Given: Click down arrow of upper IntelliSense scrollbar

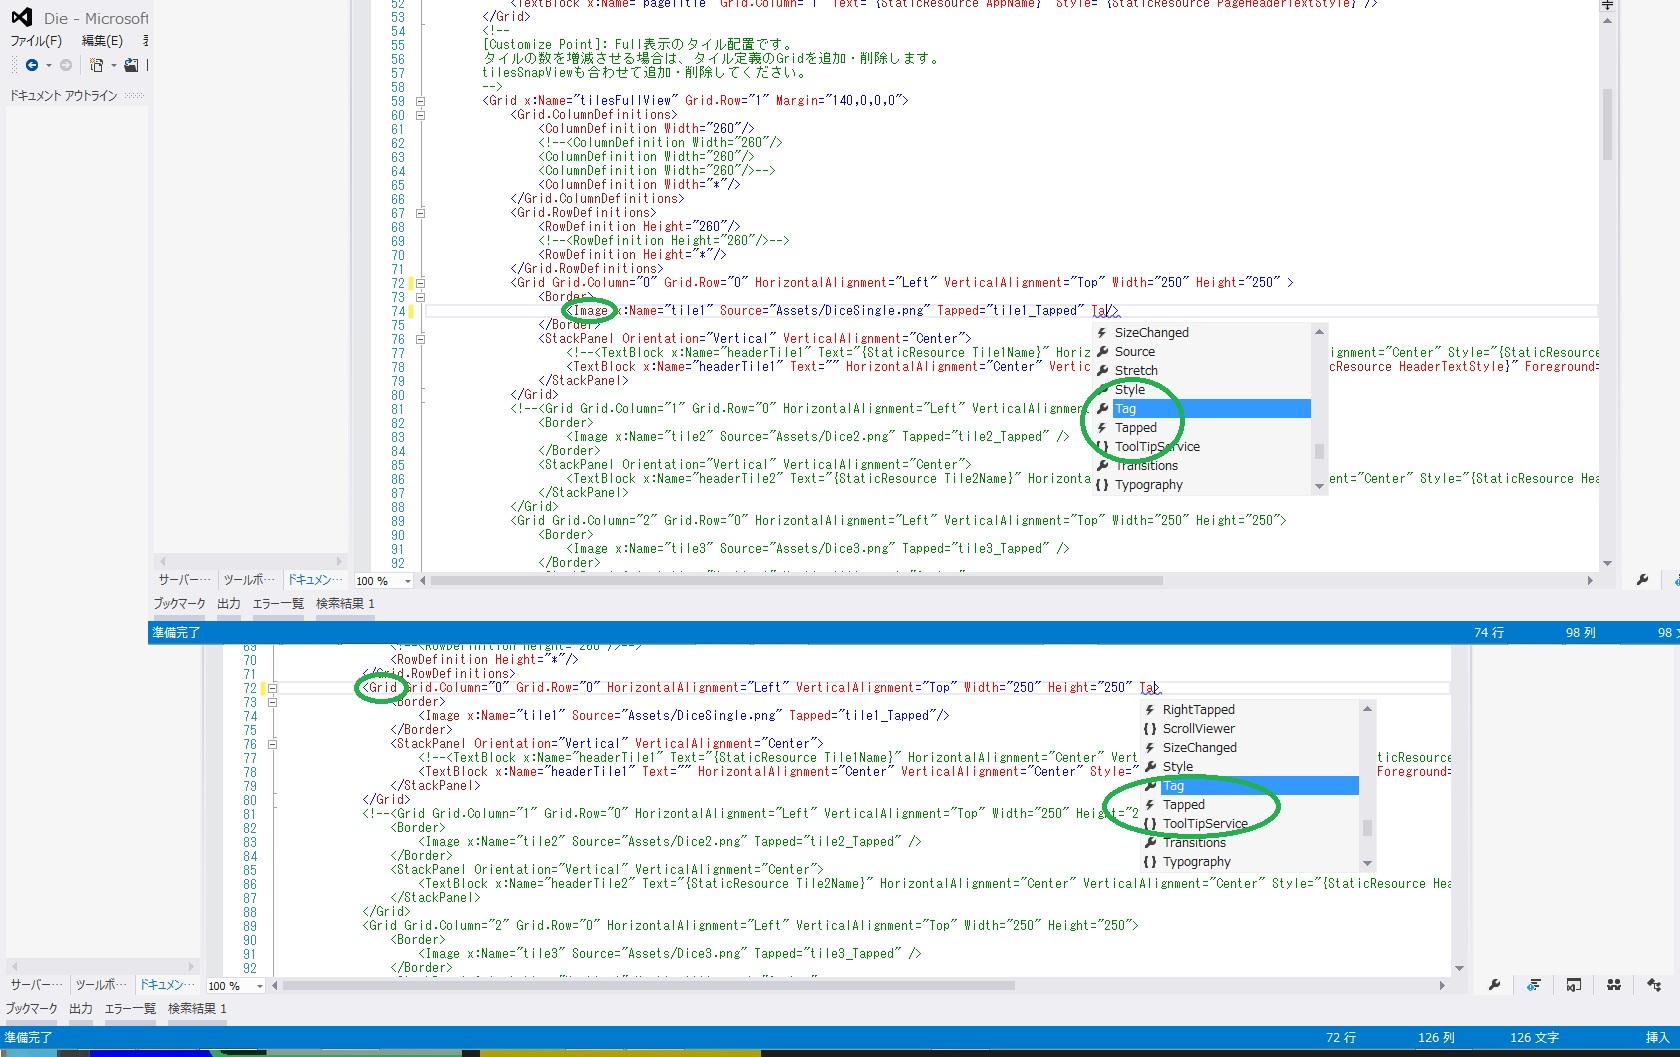Looking at the screenshot, I should 1319,486.
